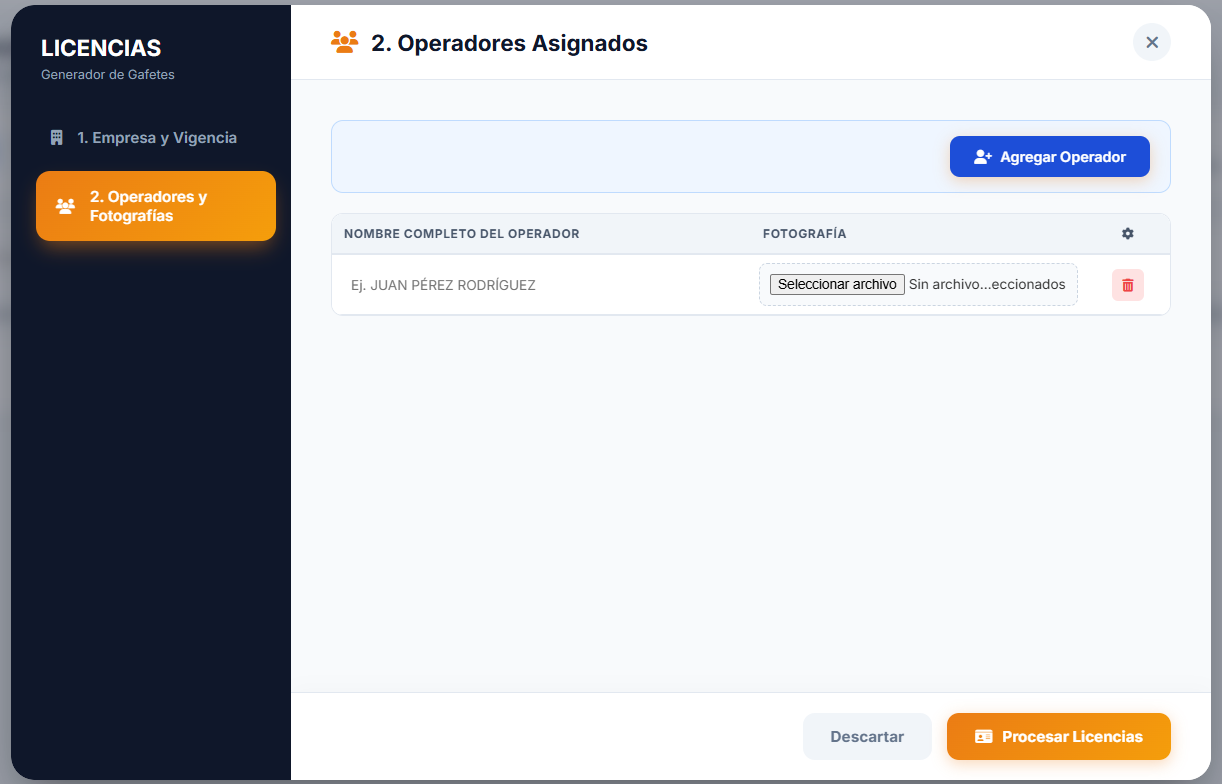This screenshot has height=784, width=1222.
Task: Click the Sin archivo seleccionados text
Action: click(987, 284)
